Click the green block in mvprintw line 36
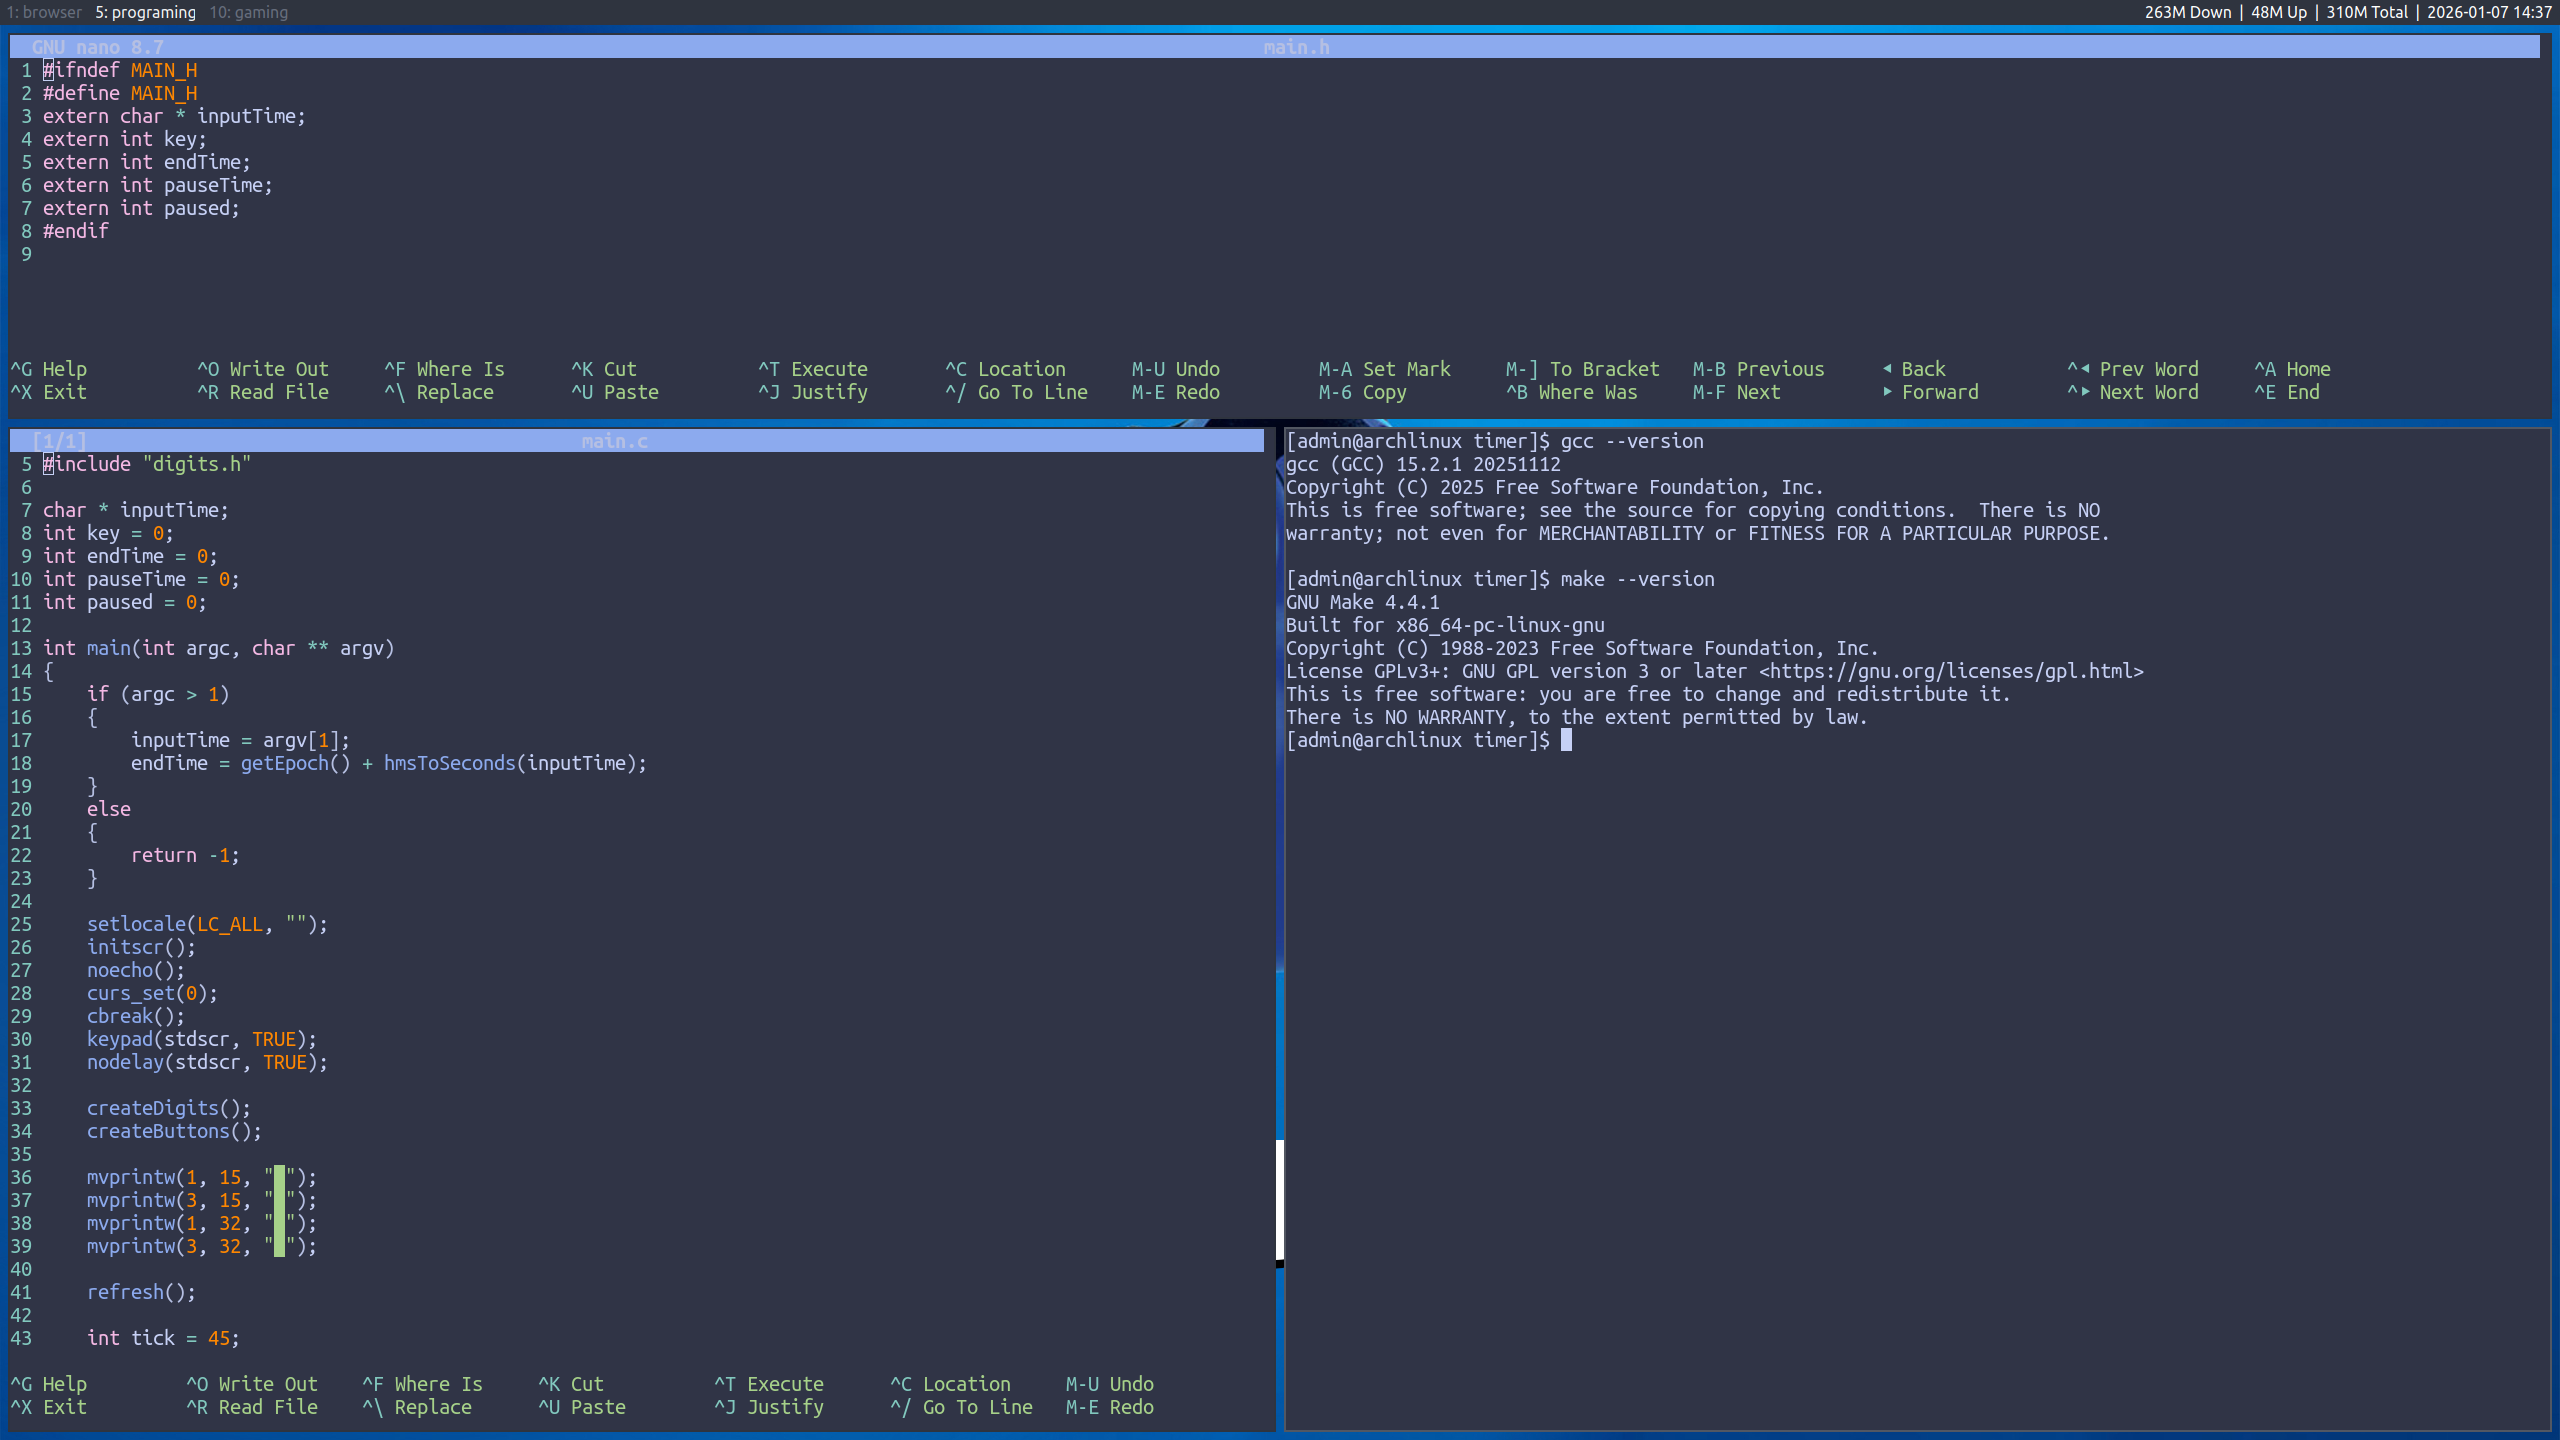Screen dimensions: 2560x1440 pyautogui.click(x=279, y=1177)
